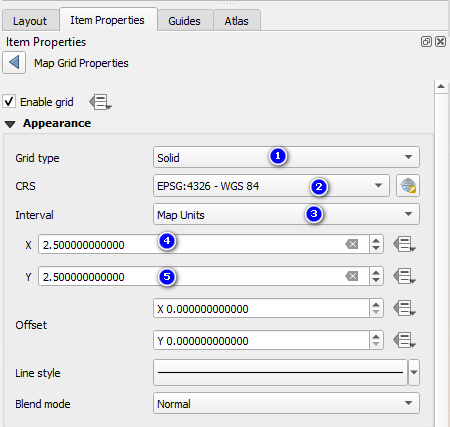Open the CRS dropdown showing EPSG:4326
This screenshot has height=427, width=450.
click(271, 186)
